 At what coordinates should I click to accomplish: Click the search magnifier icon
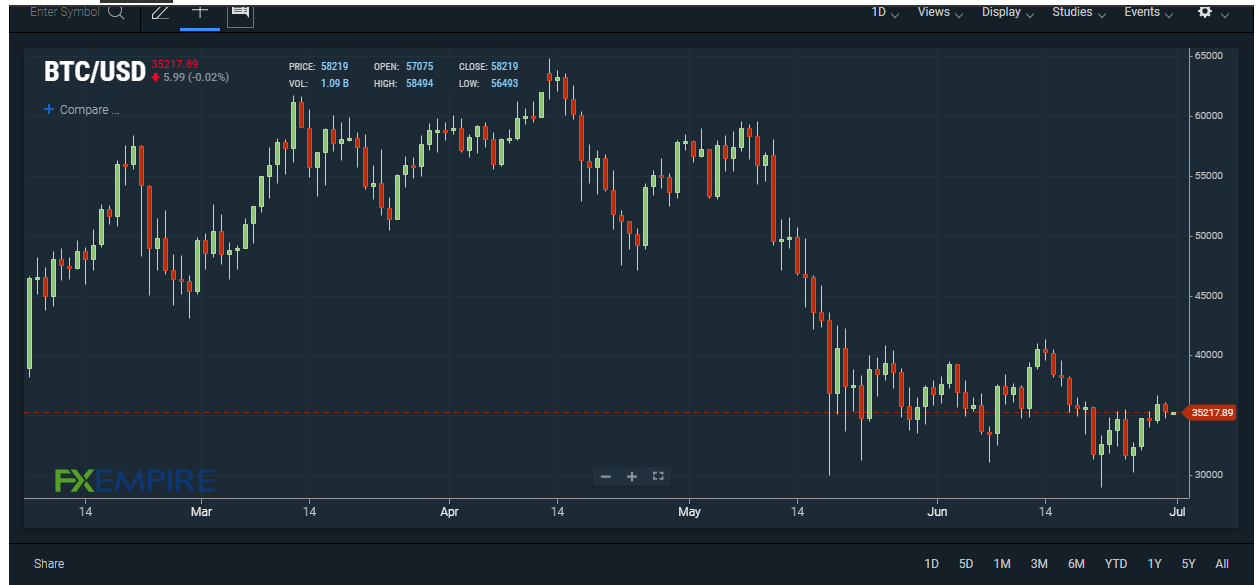(116, 13)
